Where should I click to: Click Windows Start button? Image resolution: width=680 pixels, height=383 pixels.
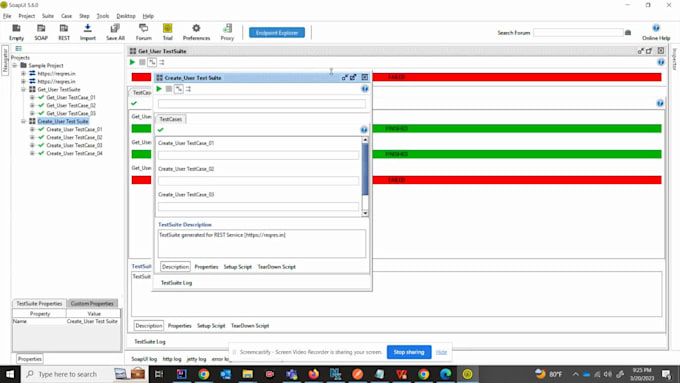[x=10, y=374]
